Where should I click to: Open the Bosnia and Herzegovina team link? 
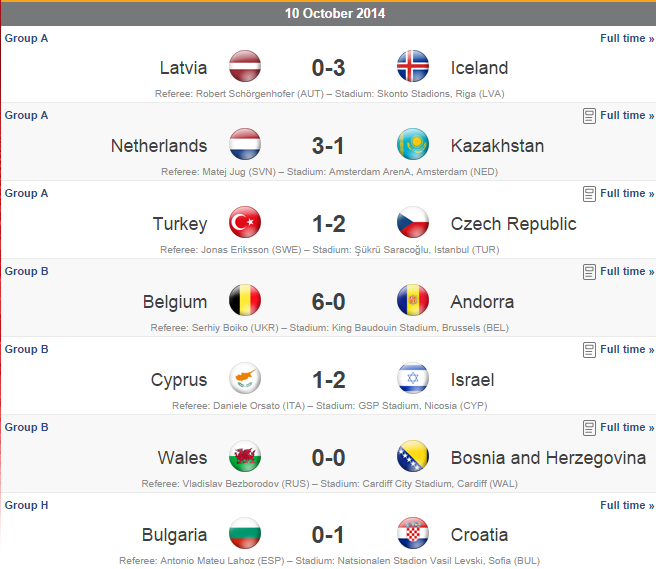[548, 458]
